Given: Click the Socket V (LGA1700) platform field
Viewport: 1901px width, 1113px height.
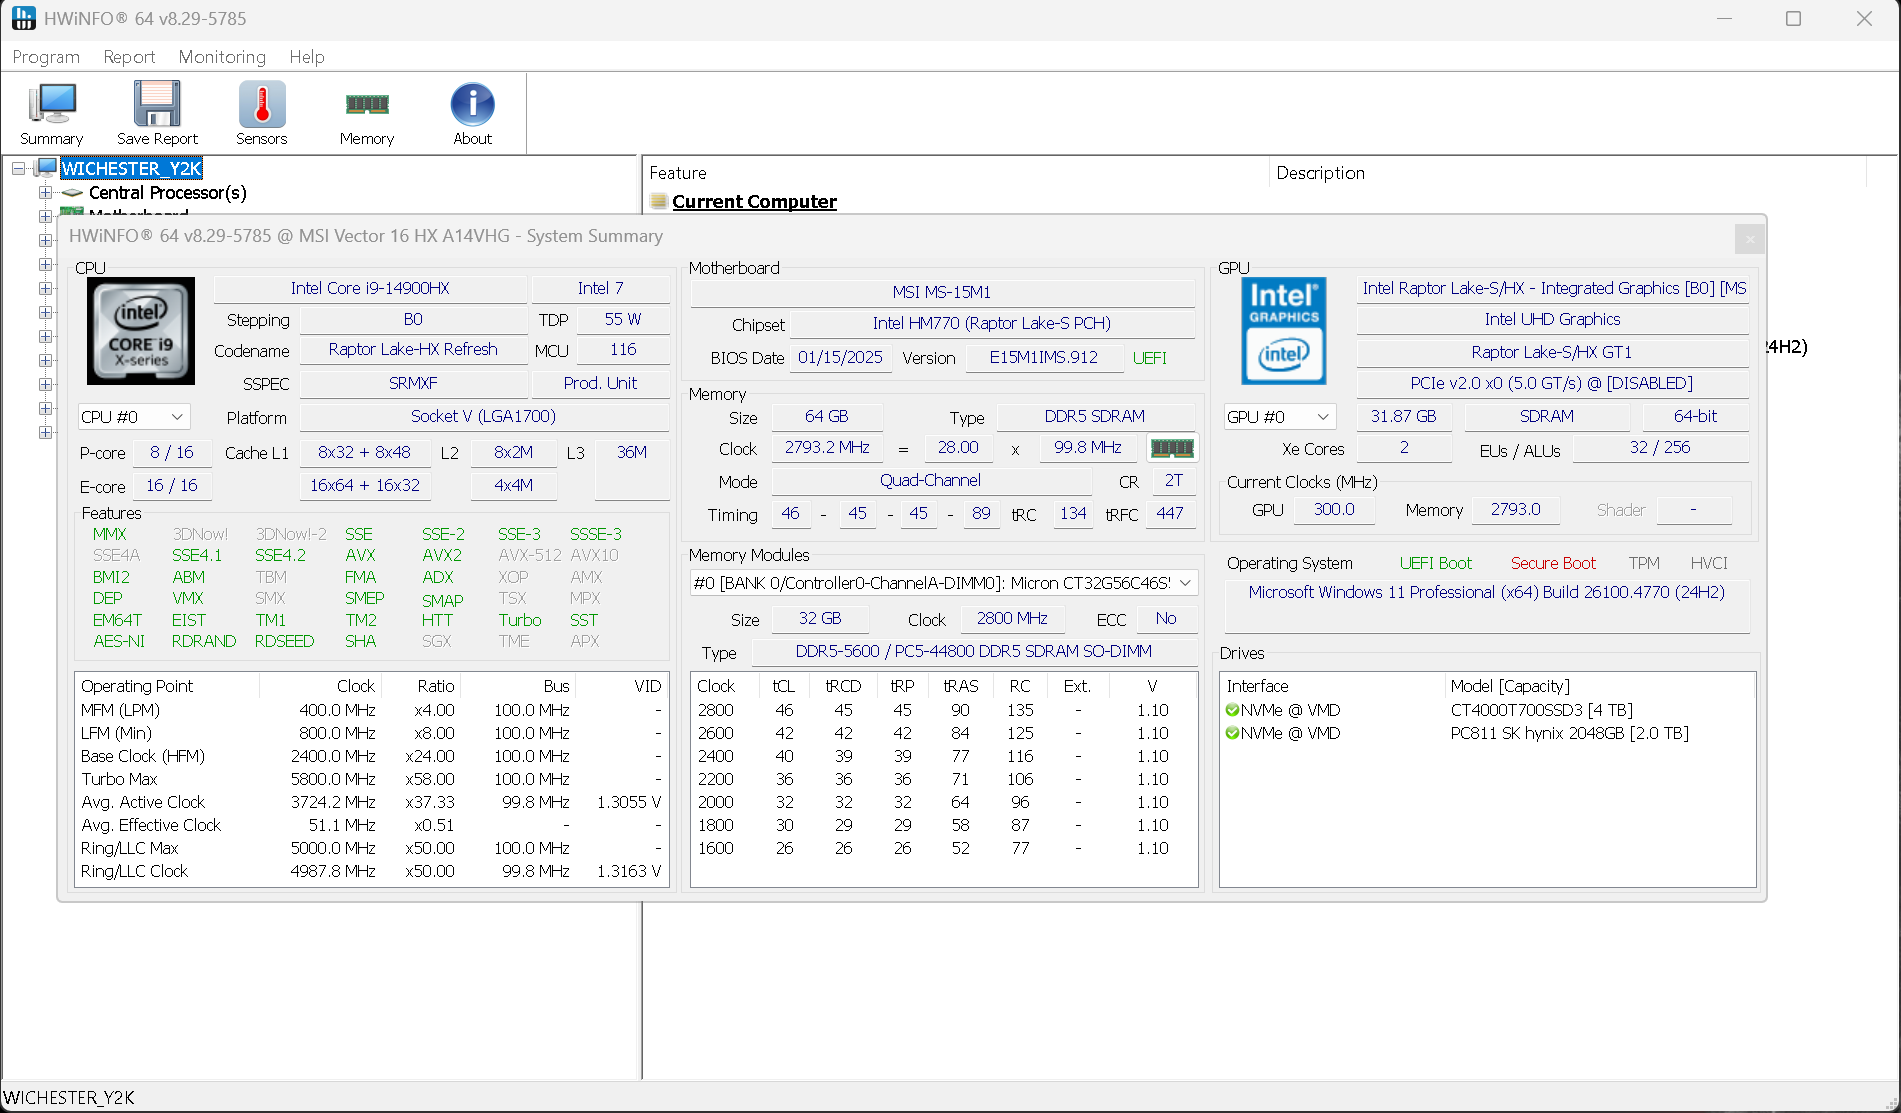Looking at the screenshot, I should [x=483, y=416].
